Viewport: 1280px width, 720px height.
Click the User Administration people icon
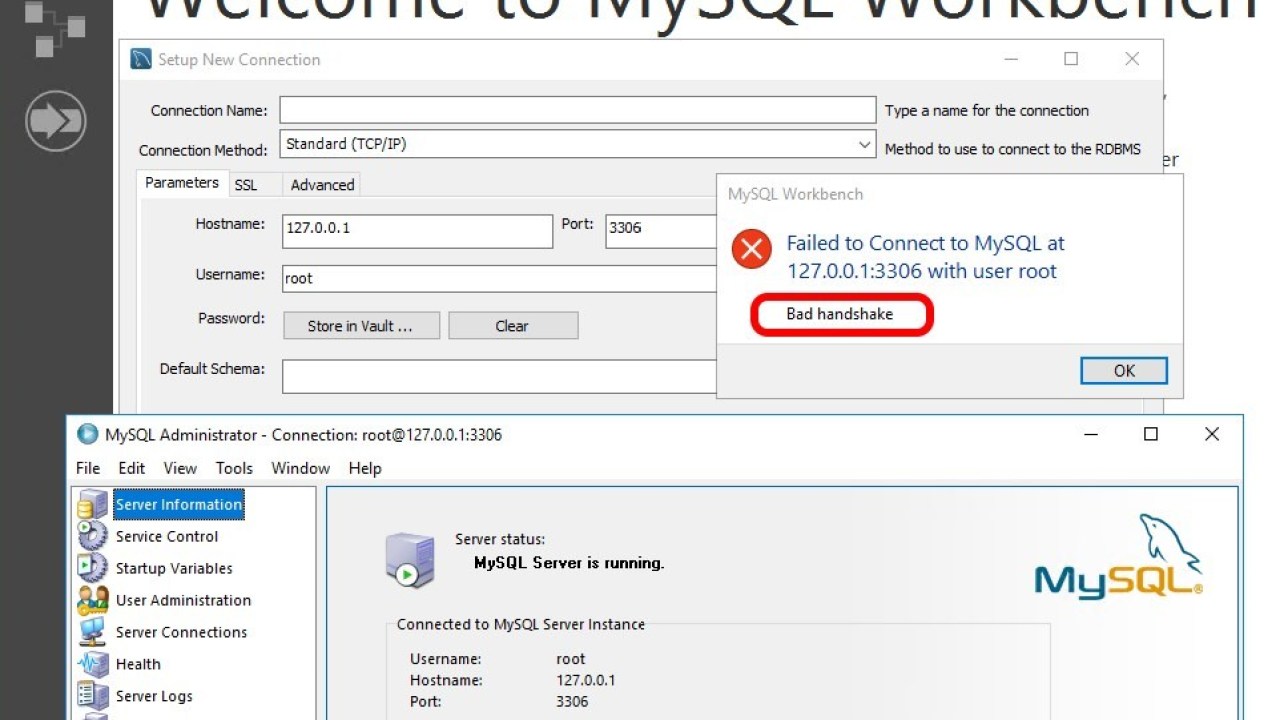92,600
